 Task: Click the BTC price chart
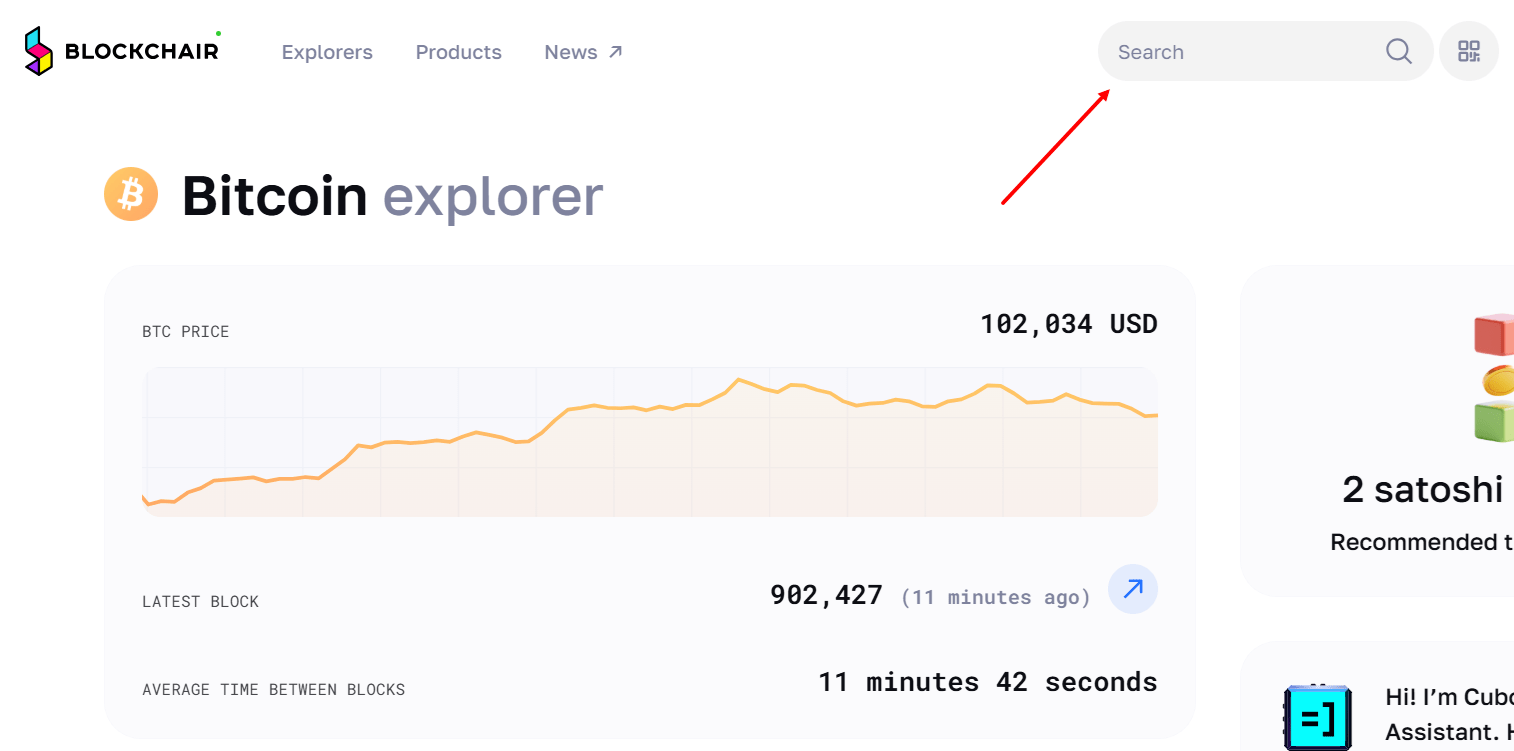click(x=650, y=441)
